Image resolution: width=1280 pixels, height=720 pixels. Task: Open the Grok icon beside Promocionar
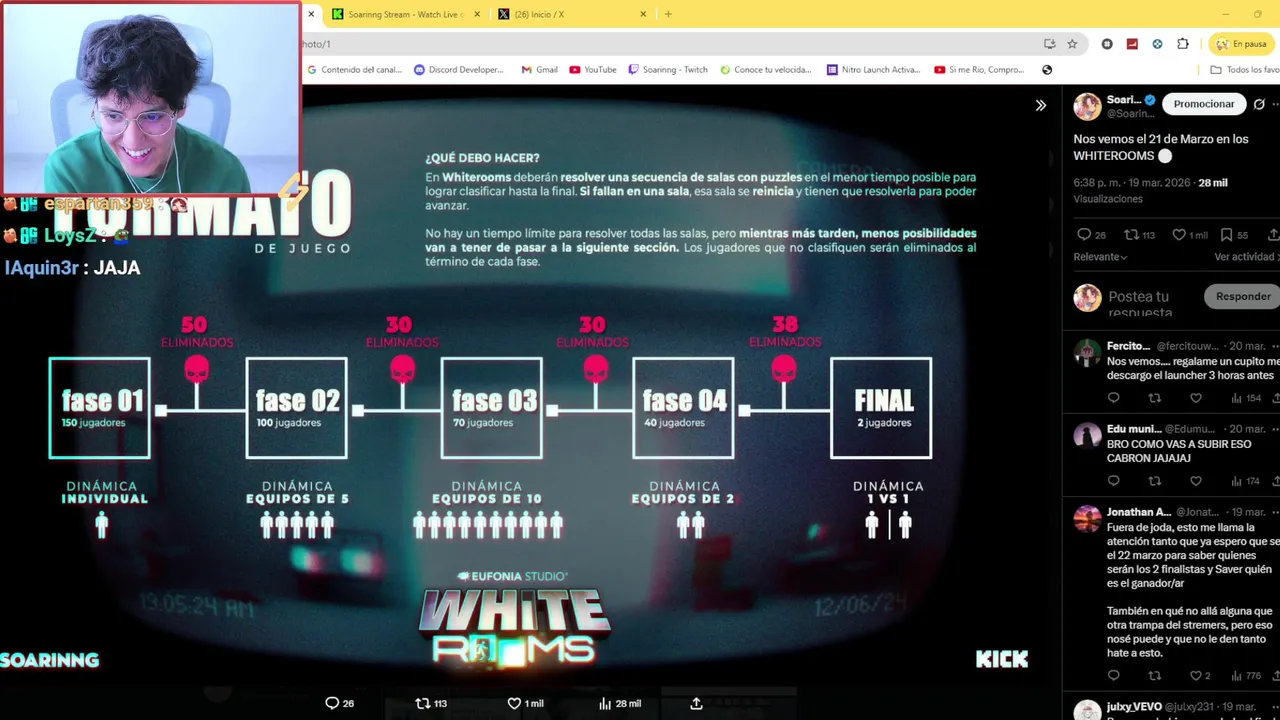coord(1260,104)
